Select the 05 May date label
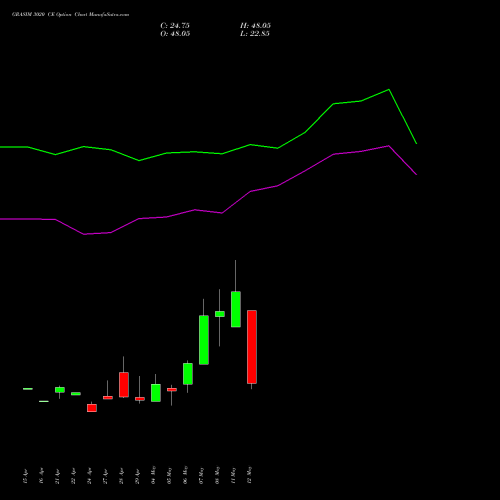The width and height of the screenshot is (500, 500). 169,475
